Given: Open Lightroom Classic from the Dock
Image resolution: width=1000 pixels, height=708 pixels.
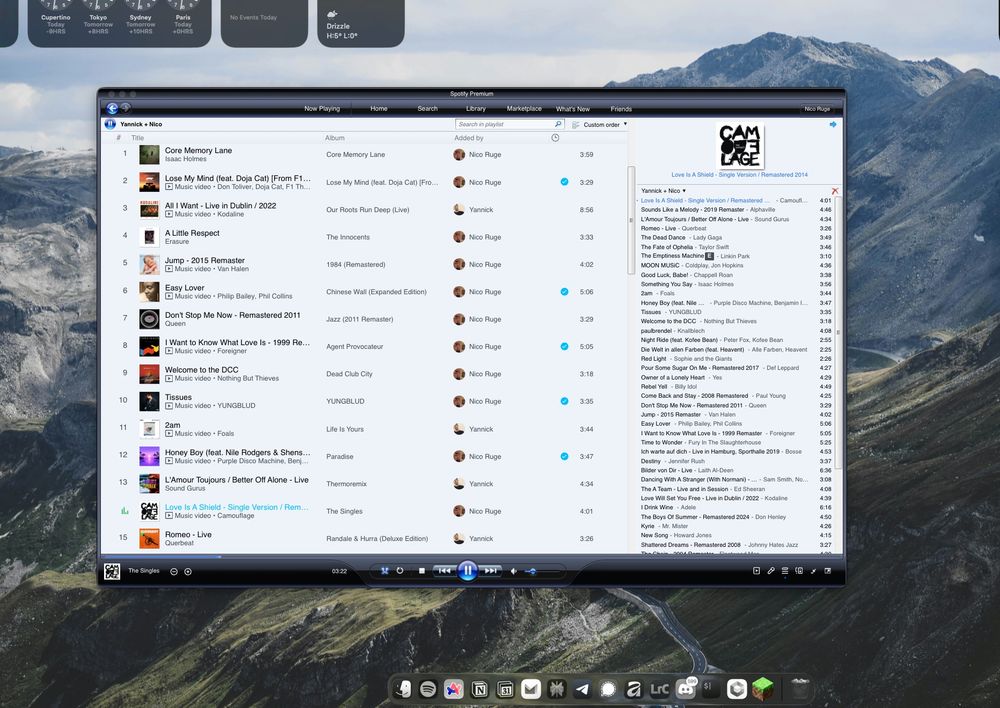Looking at the screenshot, I should tap(659, 689).
